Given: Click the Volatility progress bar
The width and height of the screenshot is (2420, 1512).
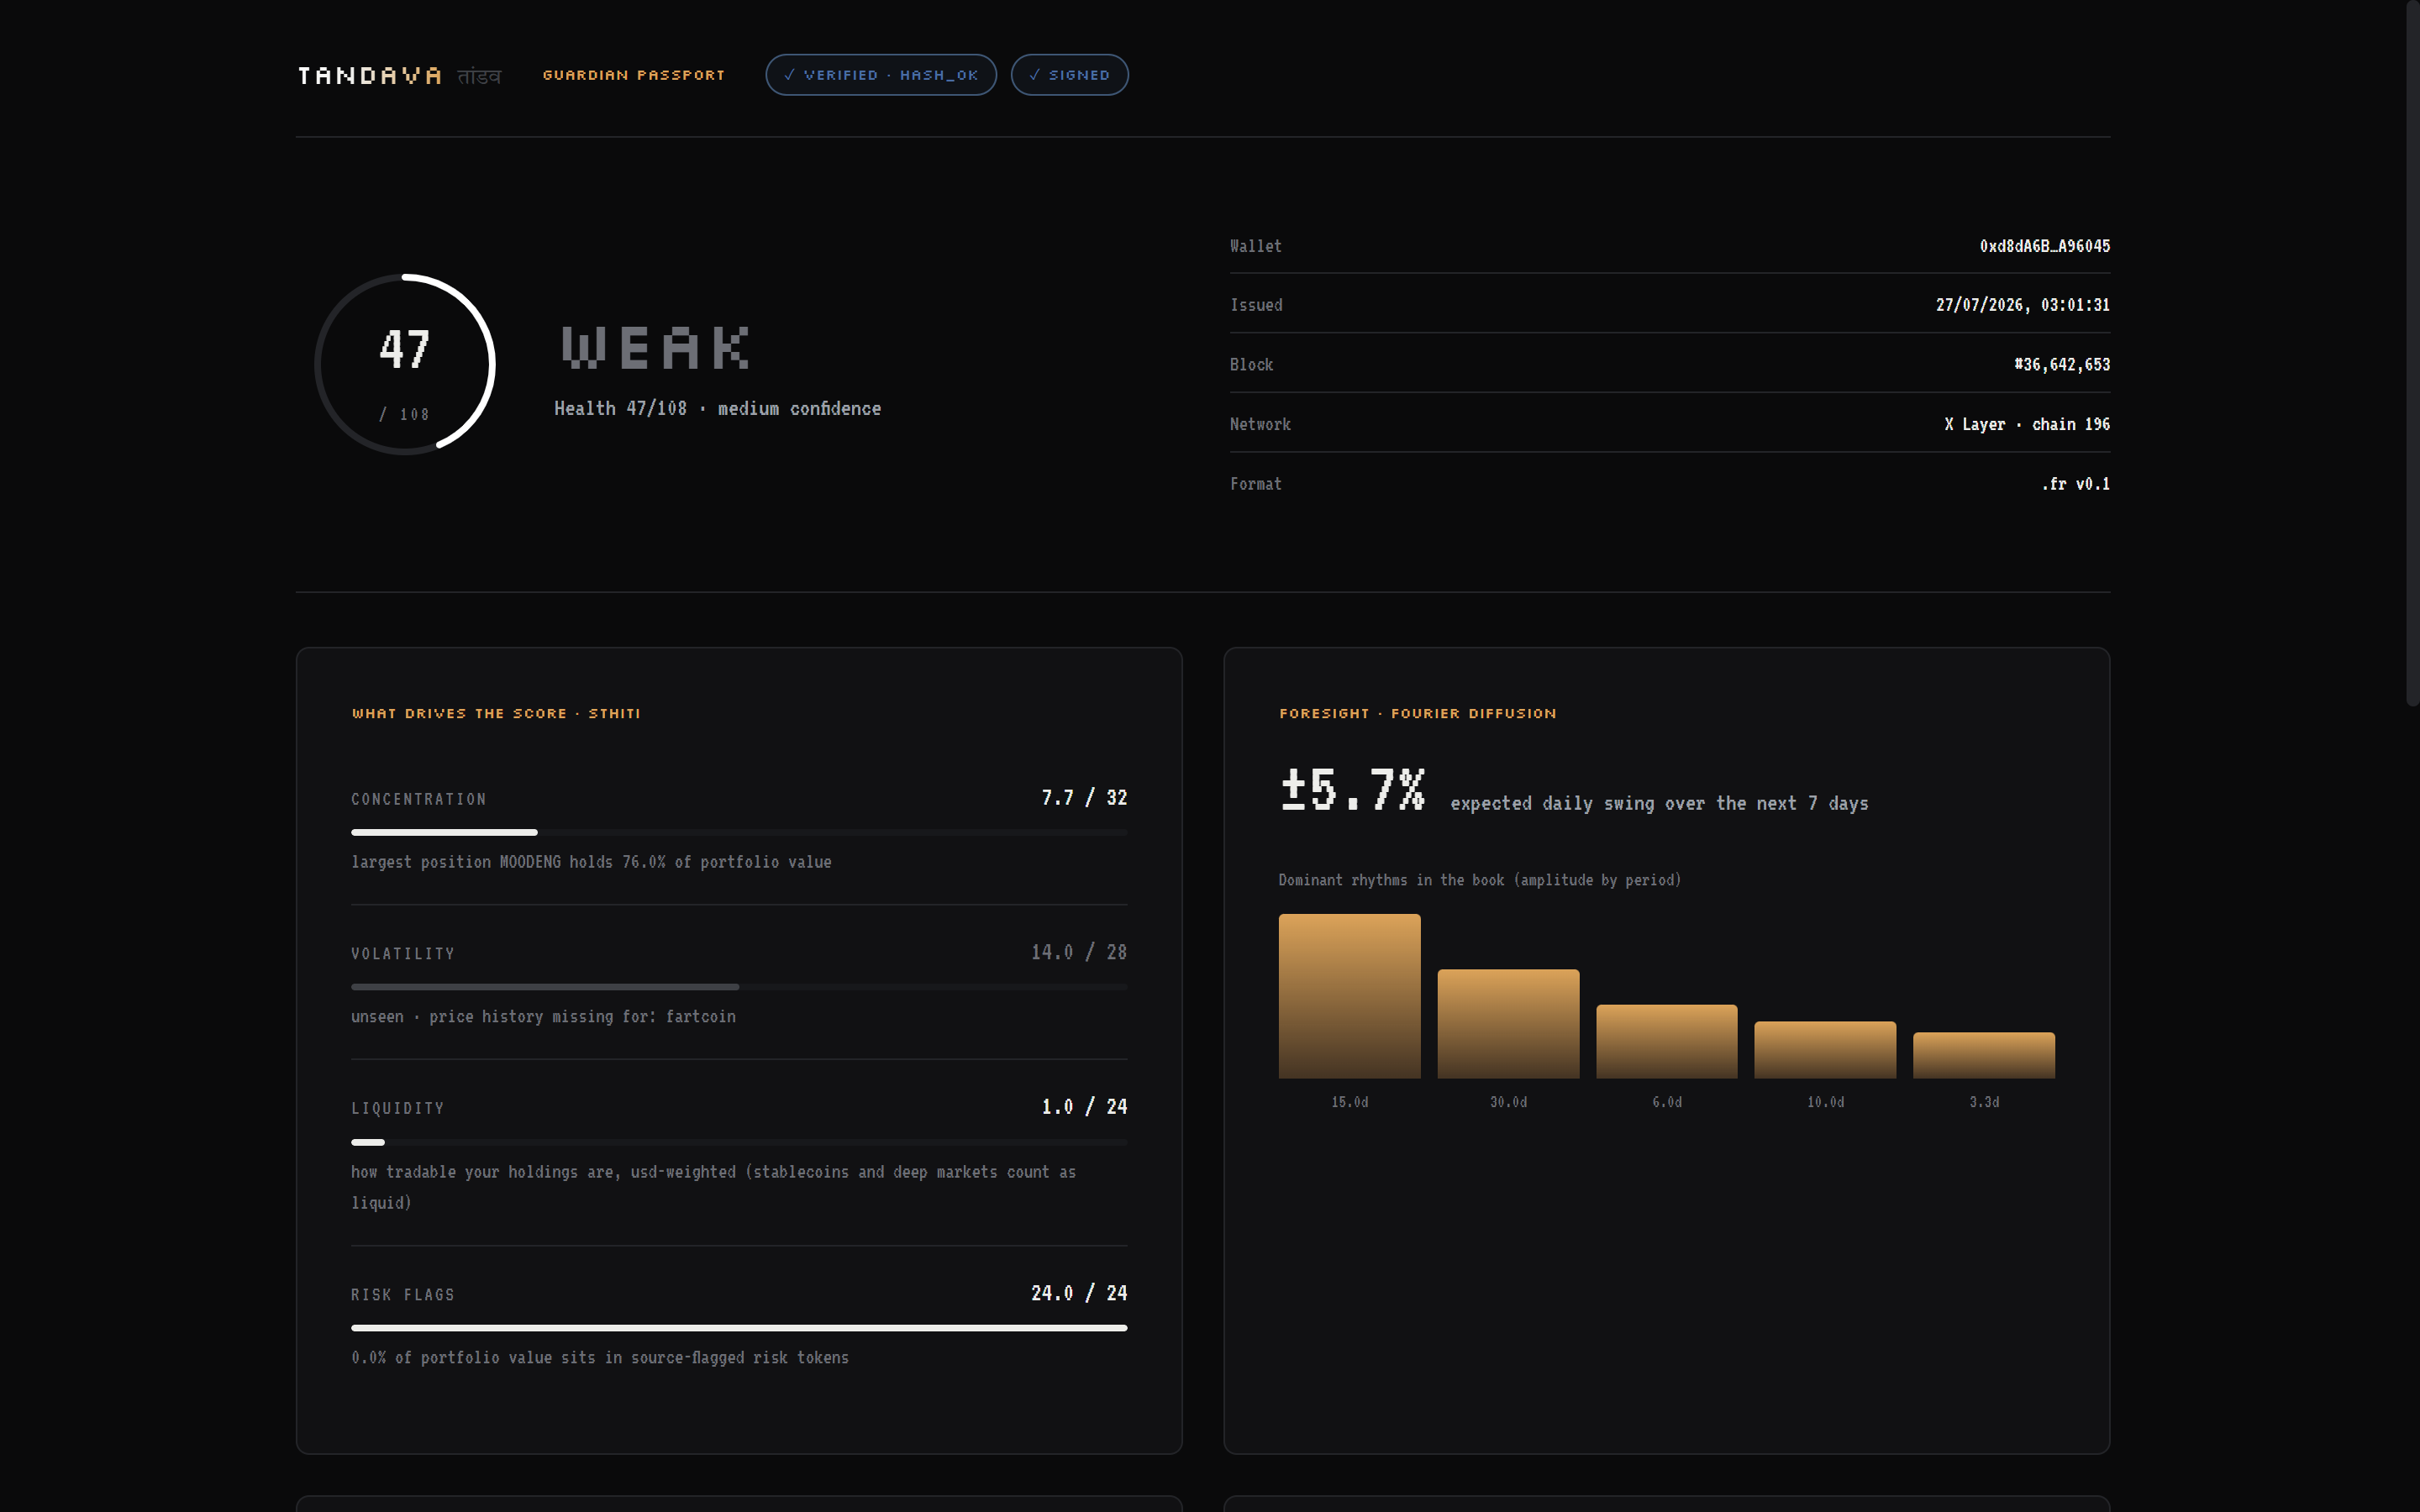Looking at the screenshot, I should click(739, 987).
